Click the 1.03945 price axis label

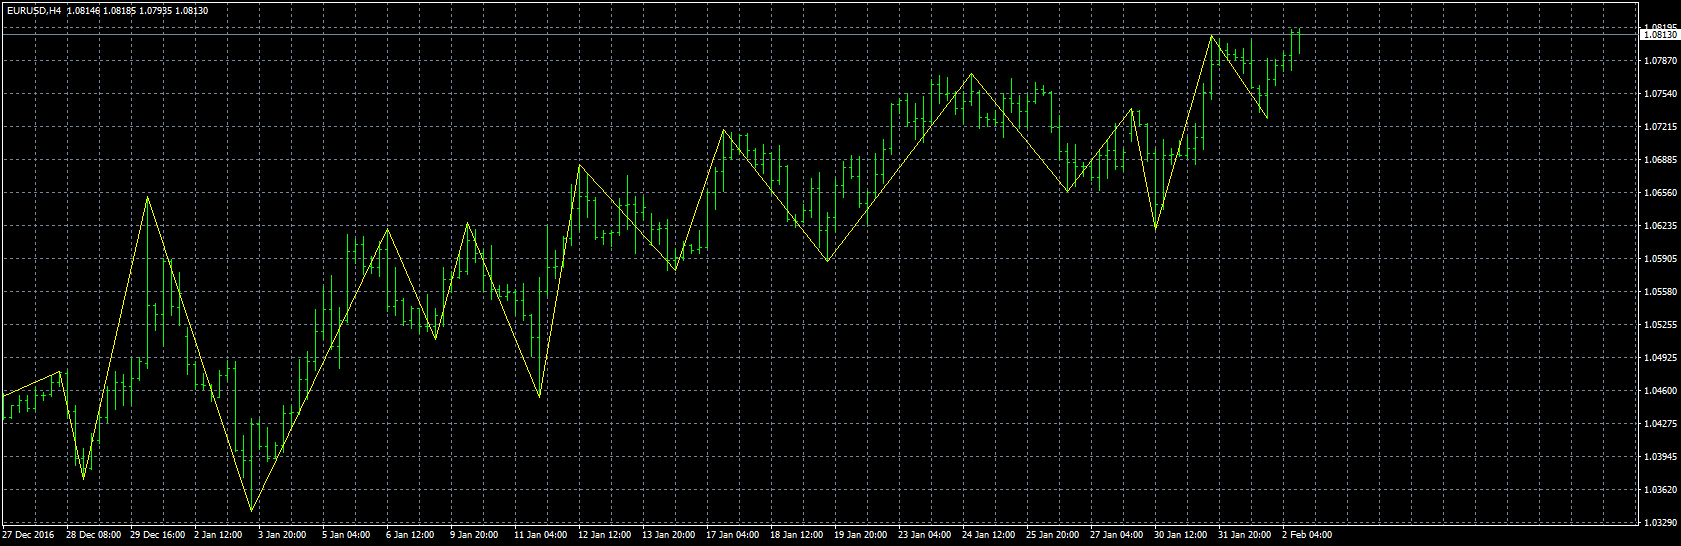tap(1661, 457)
